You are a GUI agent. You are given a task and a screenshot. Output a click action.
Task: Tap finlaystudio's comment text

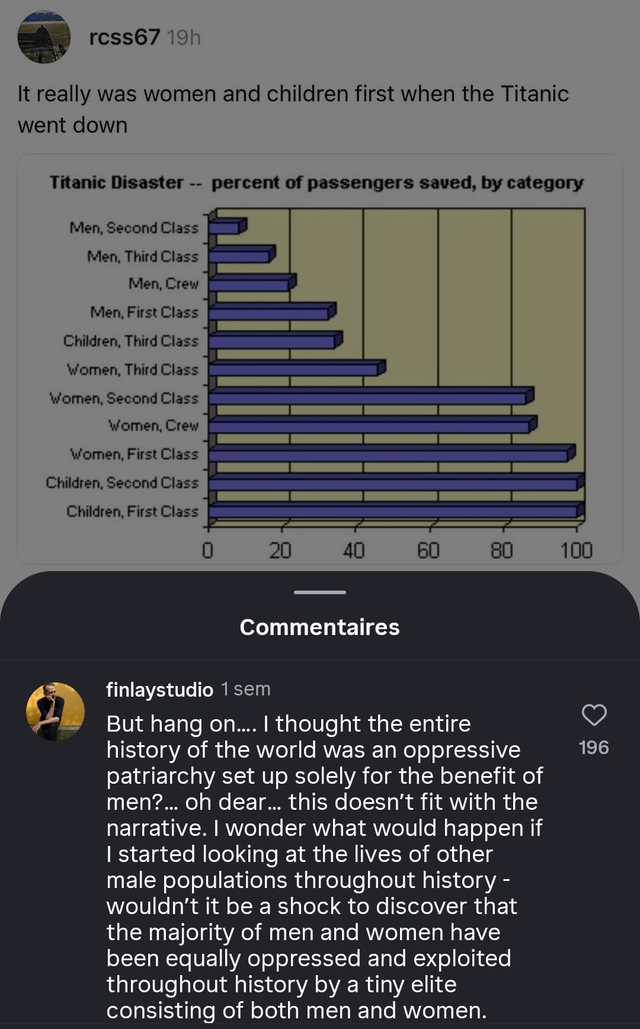[x=325, y=867]
